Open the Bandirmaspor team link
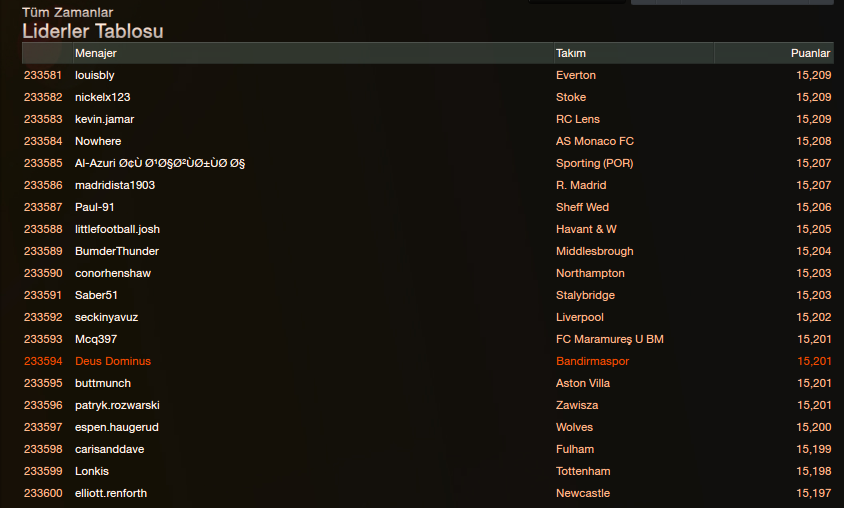This screenshot has width=844, height=508. pyautogui.click(x=593, y=362)
